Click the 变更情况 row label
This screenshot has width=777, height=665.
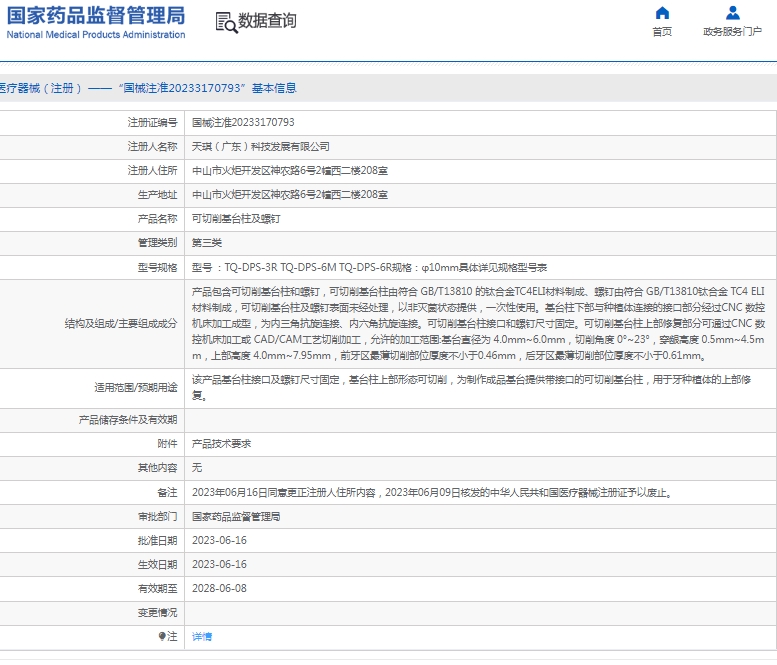pyautogui.click(x=157, y=613)
